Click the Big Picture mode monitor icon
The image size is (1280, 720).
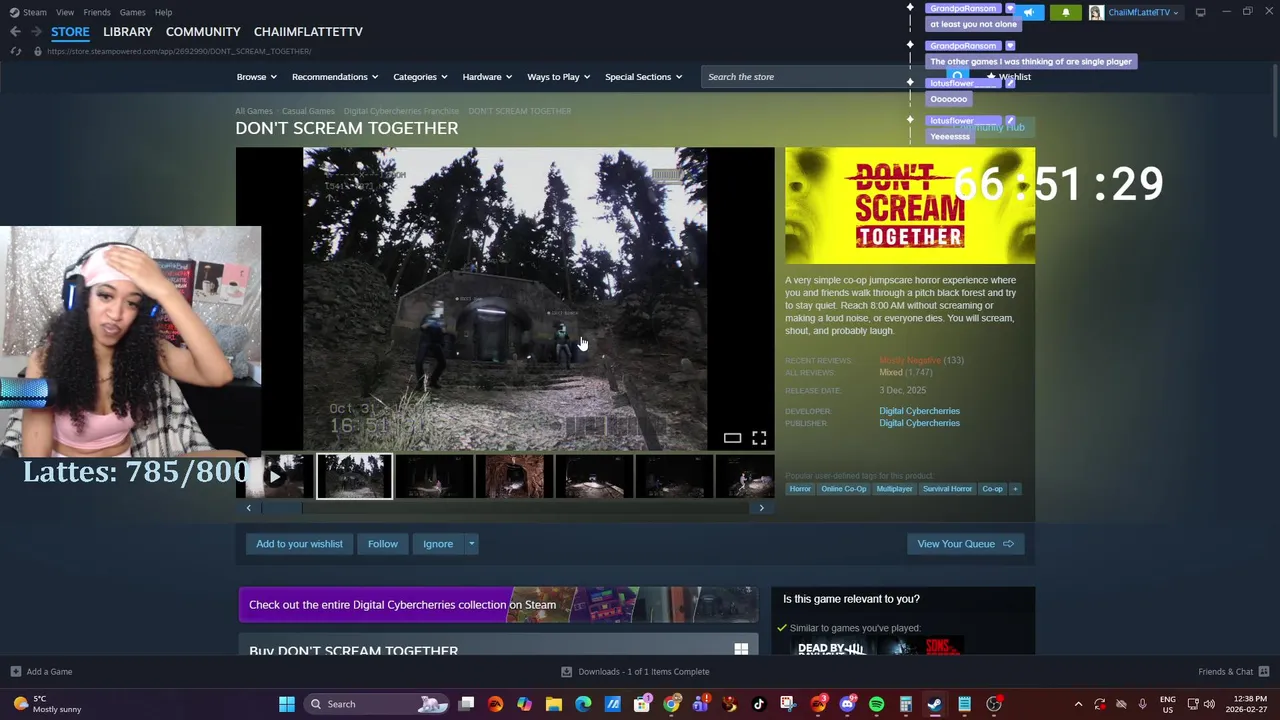(x=1200, y=12)
